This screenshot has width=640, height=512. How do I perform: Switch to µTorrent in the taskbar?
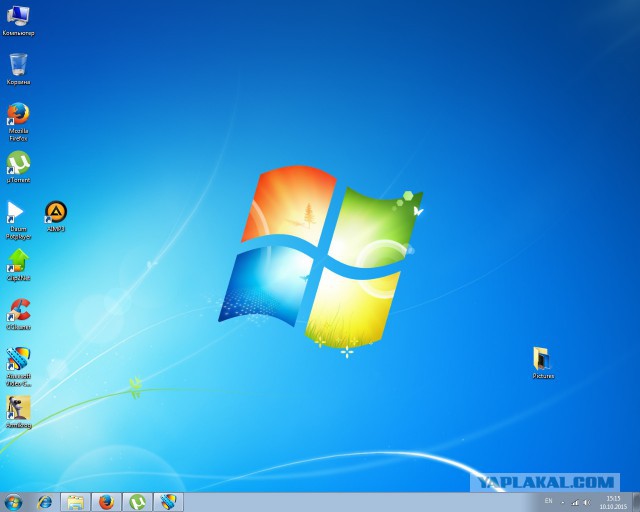138,502
